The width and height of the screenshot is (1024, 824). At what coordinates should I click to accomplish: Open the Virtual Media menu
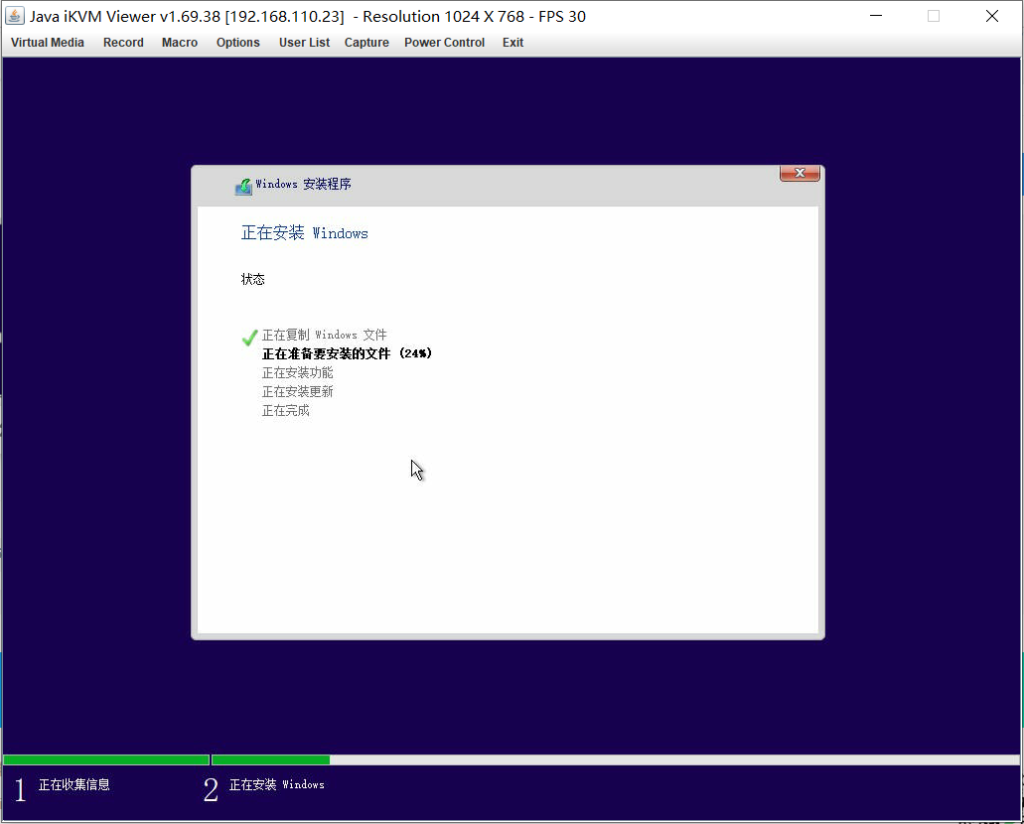click(x=47, y=43)
